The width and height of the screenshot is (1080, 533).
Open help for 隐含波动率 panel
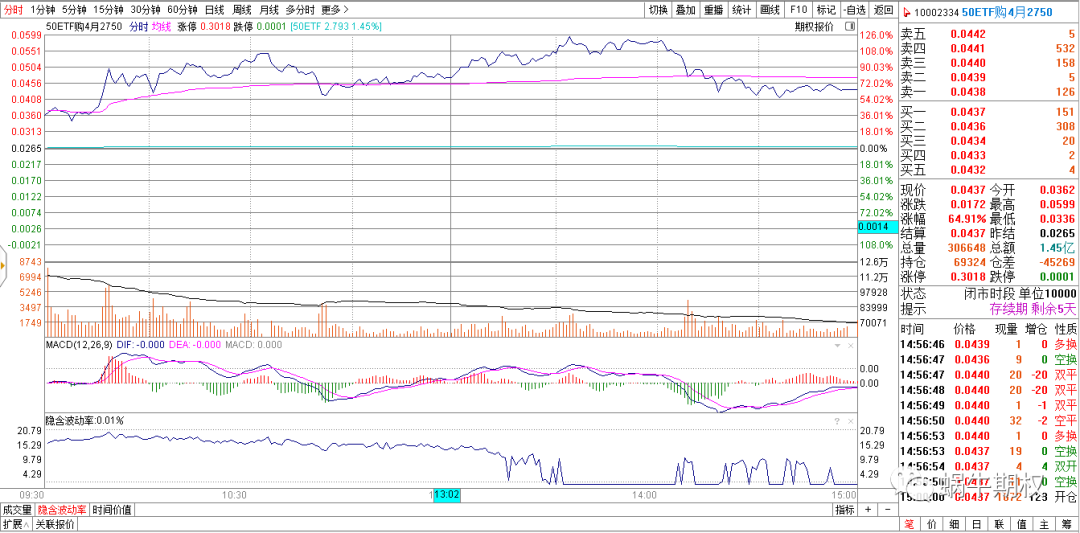837,420
